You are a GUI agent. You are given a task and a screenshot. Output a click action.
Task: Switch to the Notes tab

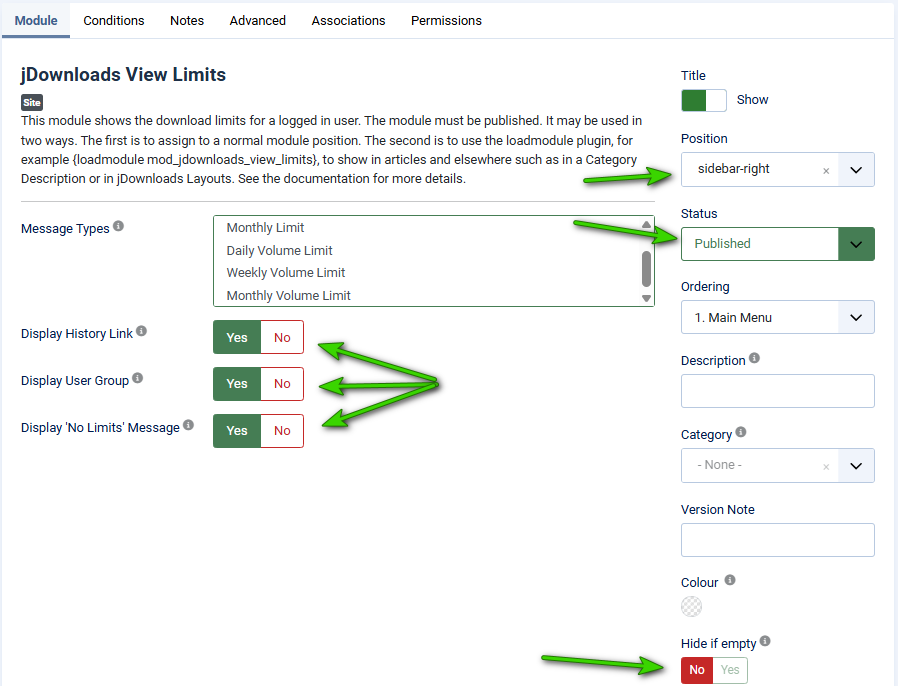[187, 21]
